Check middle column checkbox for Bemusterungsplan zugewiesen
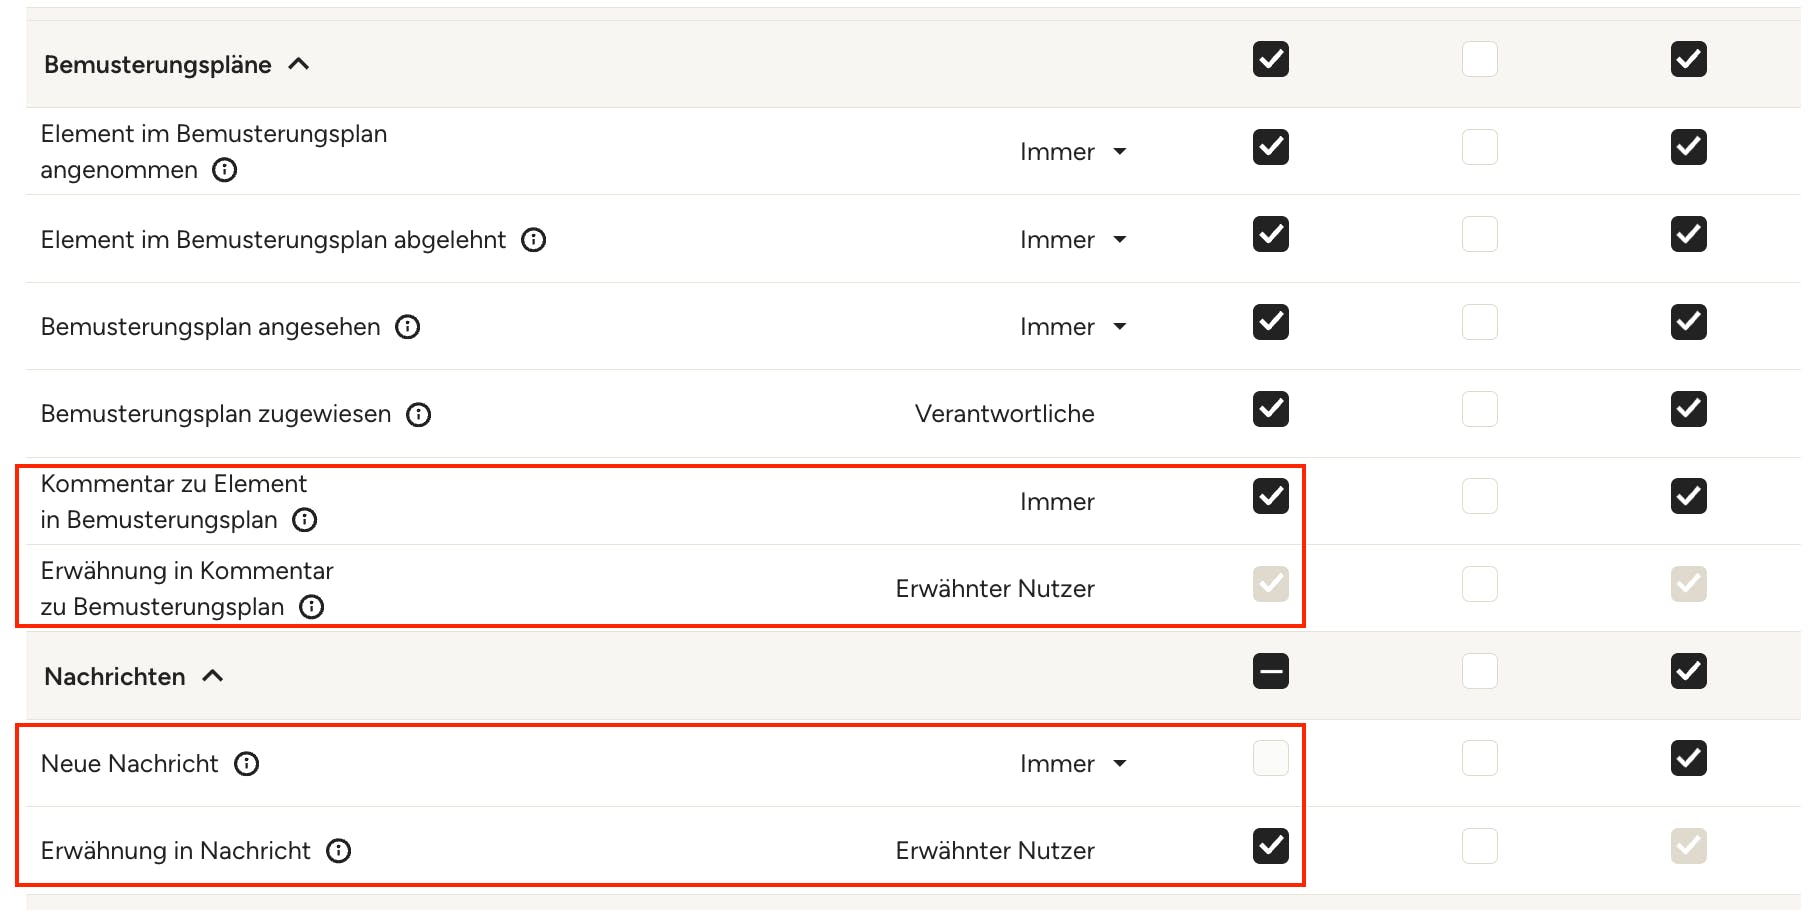 coord(1480,409)
